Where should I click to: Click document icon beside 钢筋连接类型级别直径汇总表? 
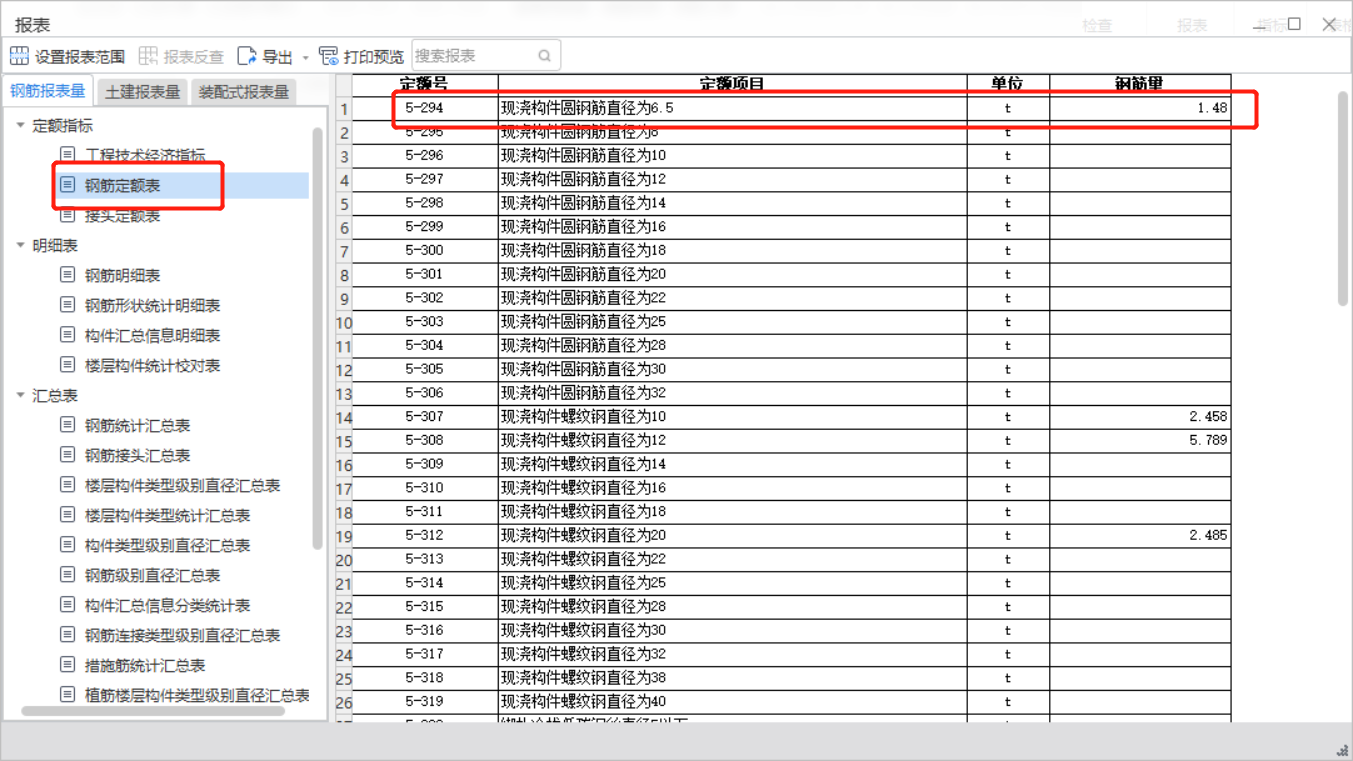[67, 634]
